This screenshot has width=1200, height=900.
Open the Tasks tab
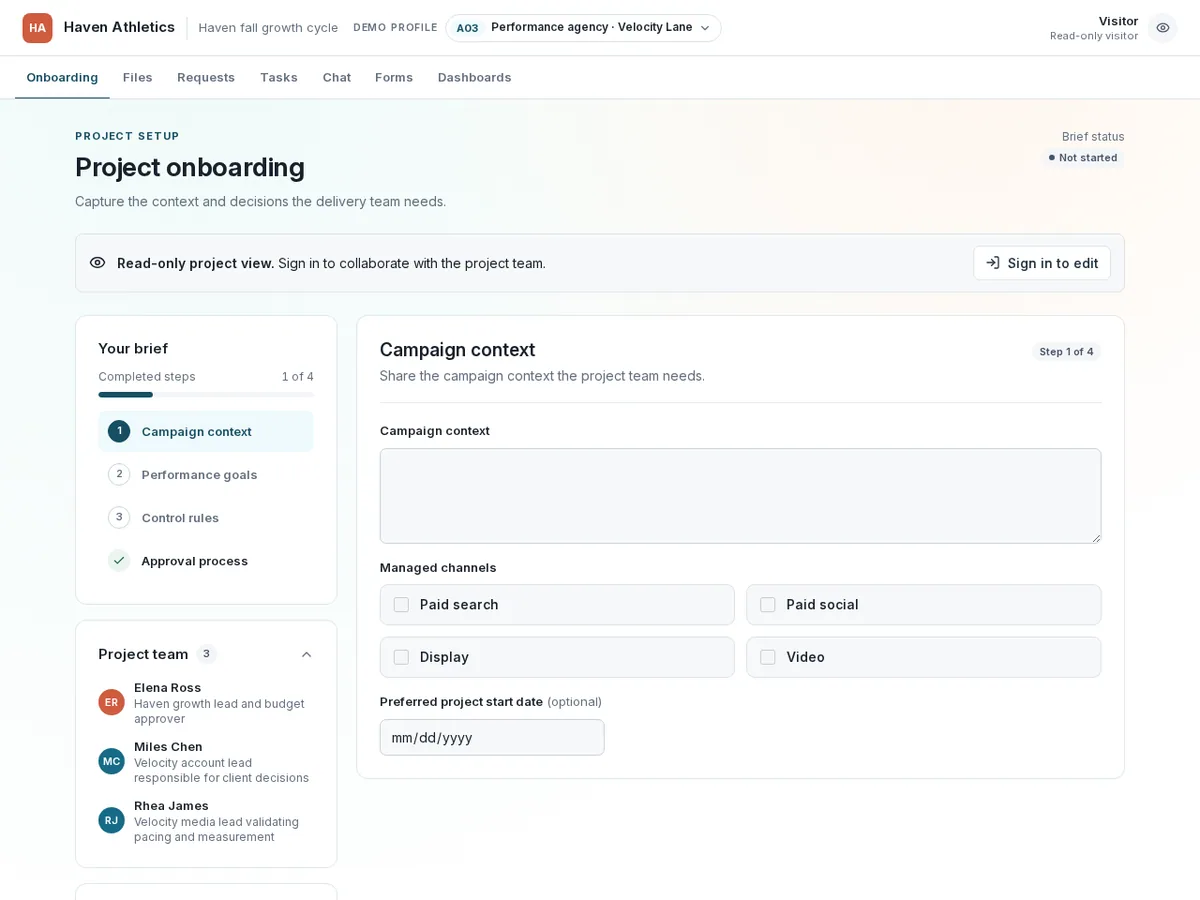[279, 77]
